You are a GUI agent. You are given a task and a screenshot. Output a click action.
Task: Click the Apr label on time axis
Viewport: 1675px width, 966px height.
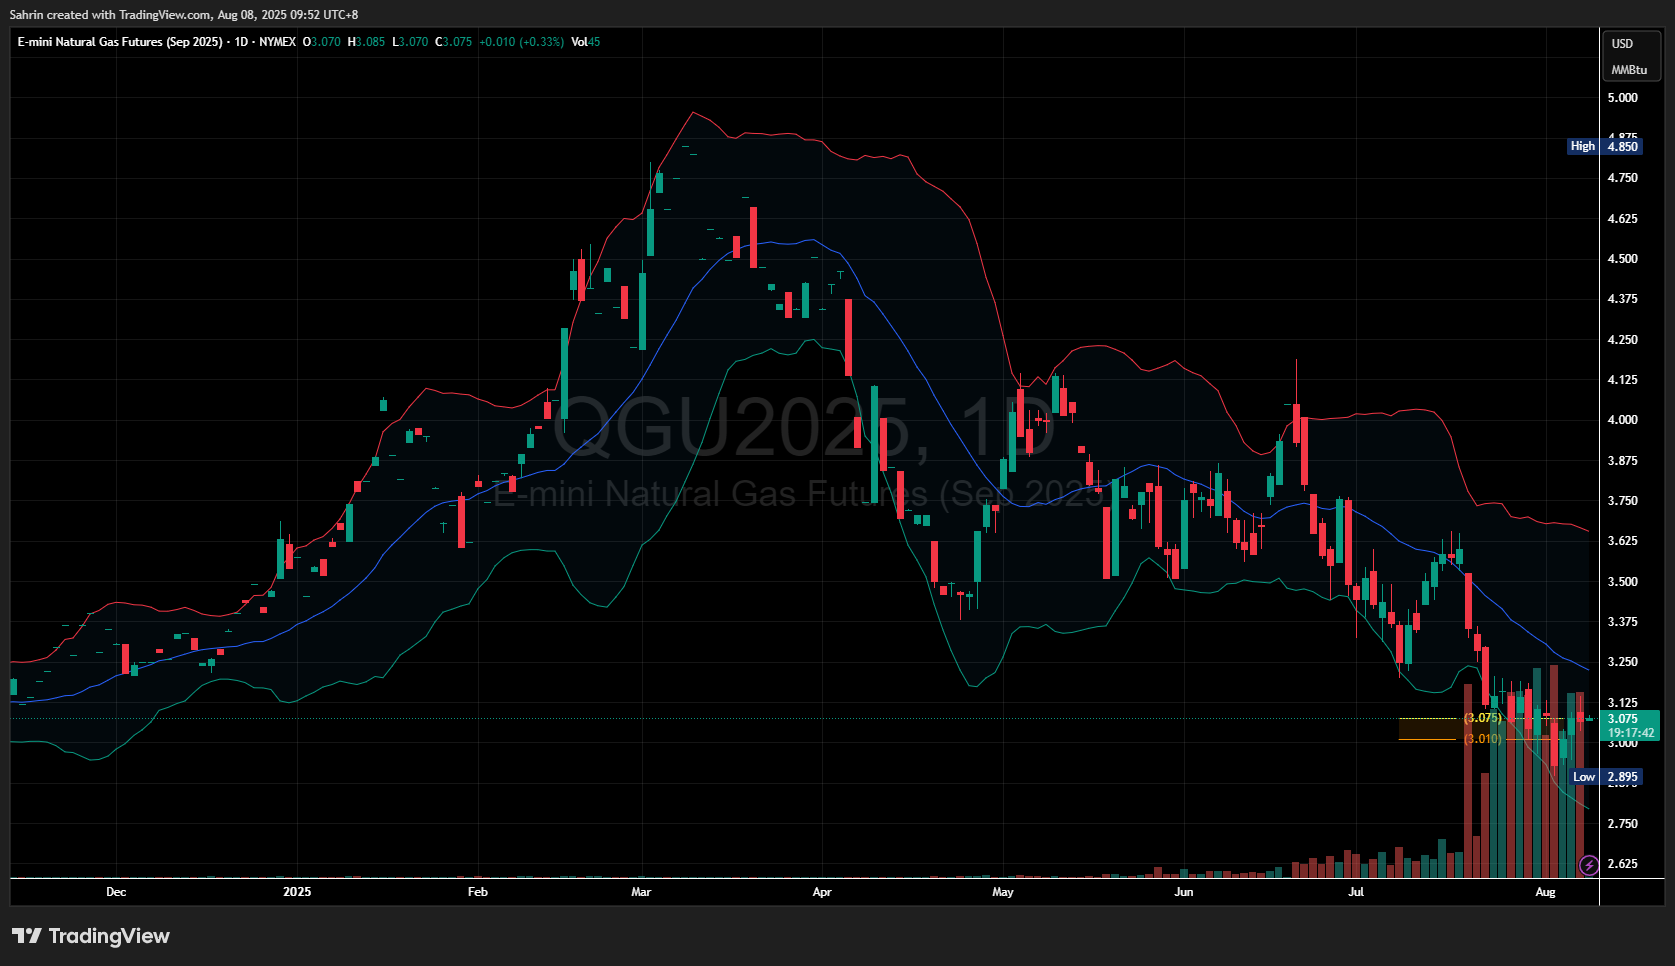pos(822,892)
